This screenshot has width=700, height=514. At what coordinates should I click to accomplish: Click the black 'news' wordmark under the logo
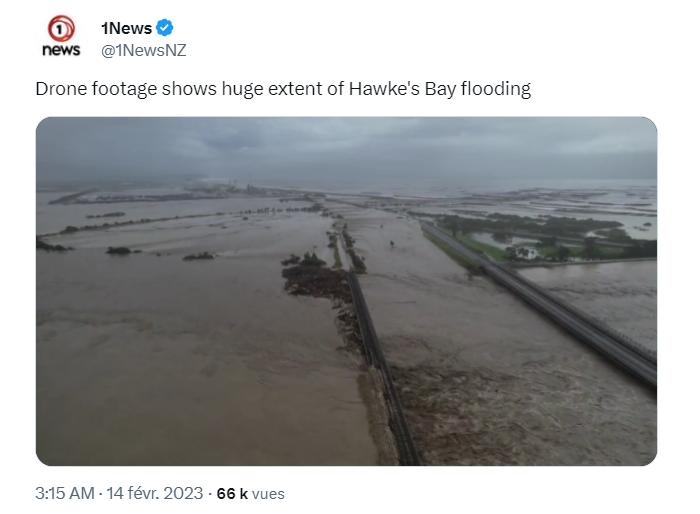click(x=61, y=50)
